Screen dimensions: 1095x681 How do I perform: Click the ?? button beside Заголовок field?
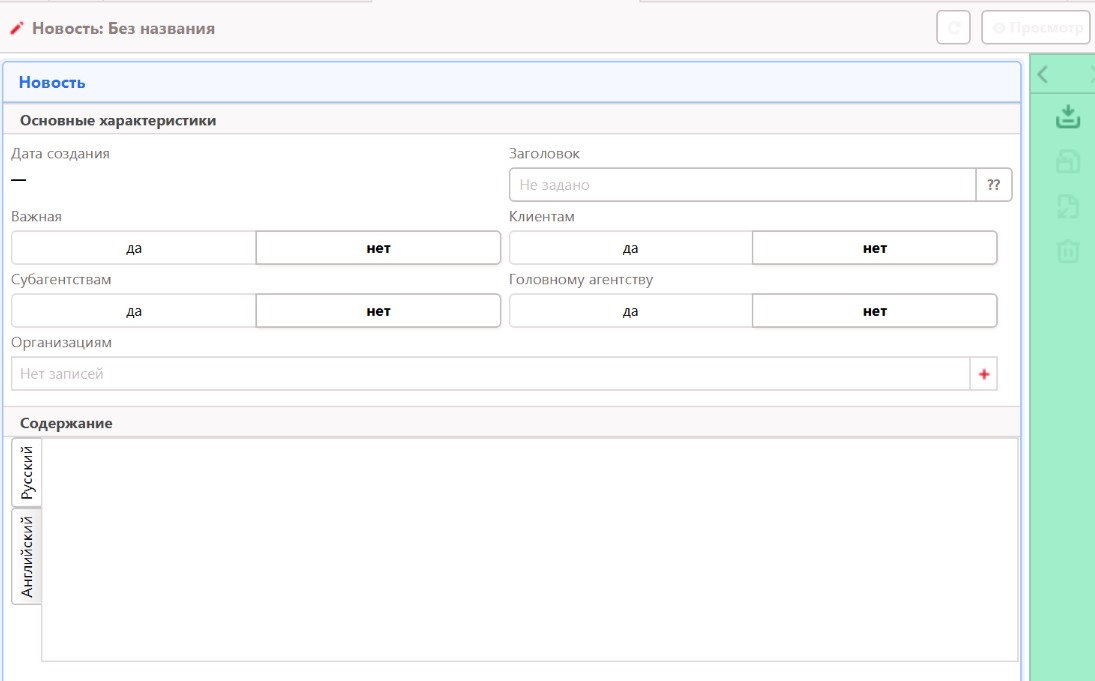pos(994,185)
